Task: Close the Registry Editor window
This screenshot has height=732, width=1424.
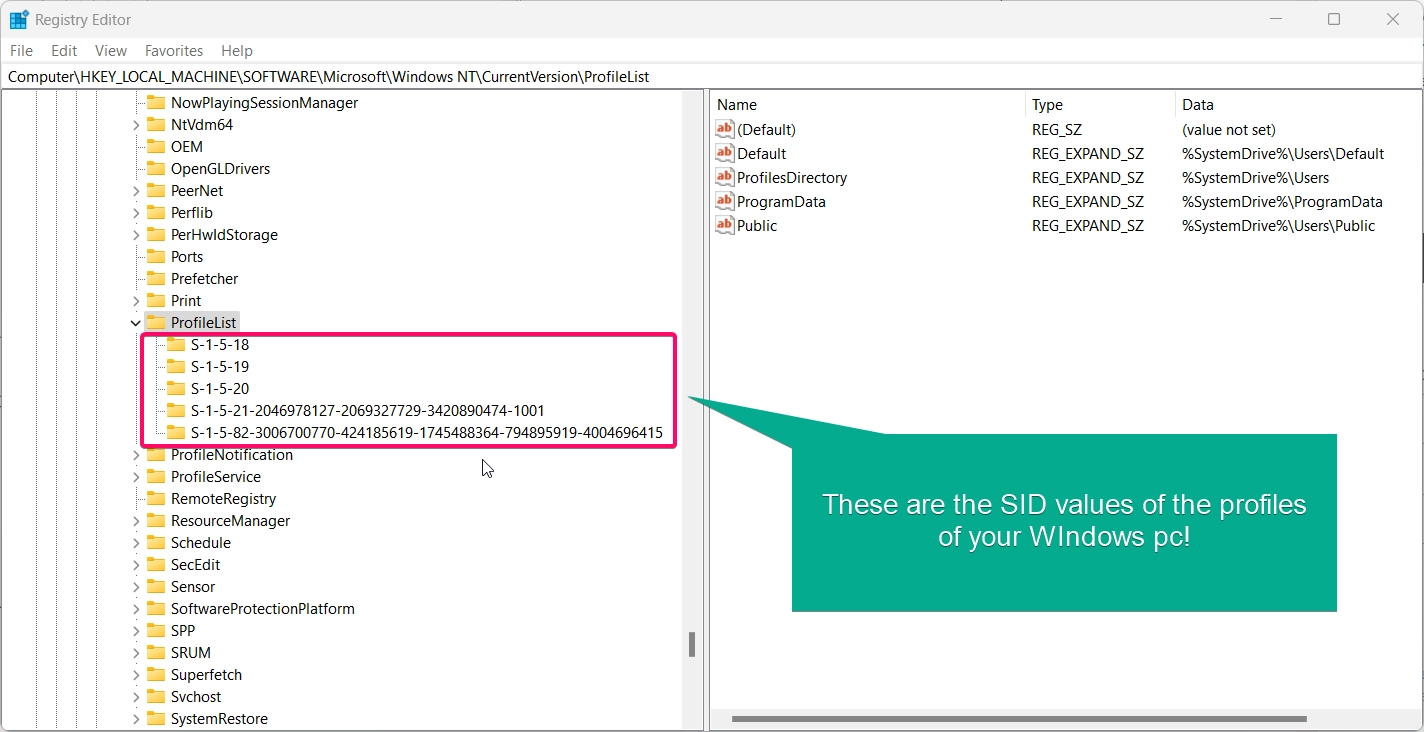Action: click(x=1393, y=19)
